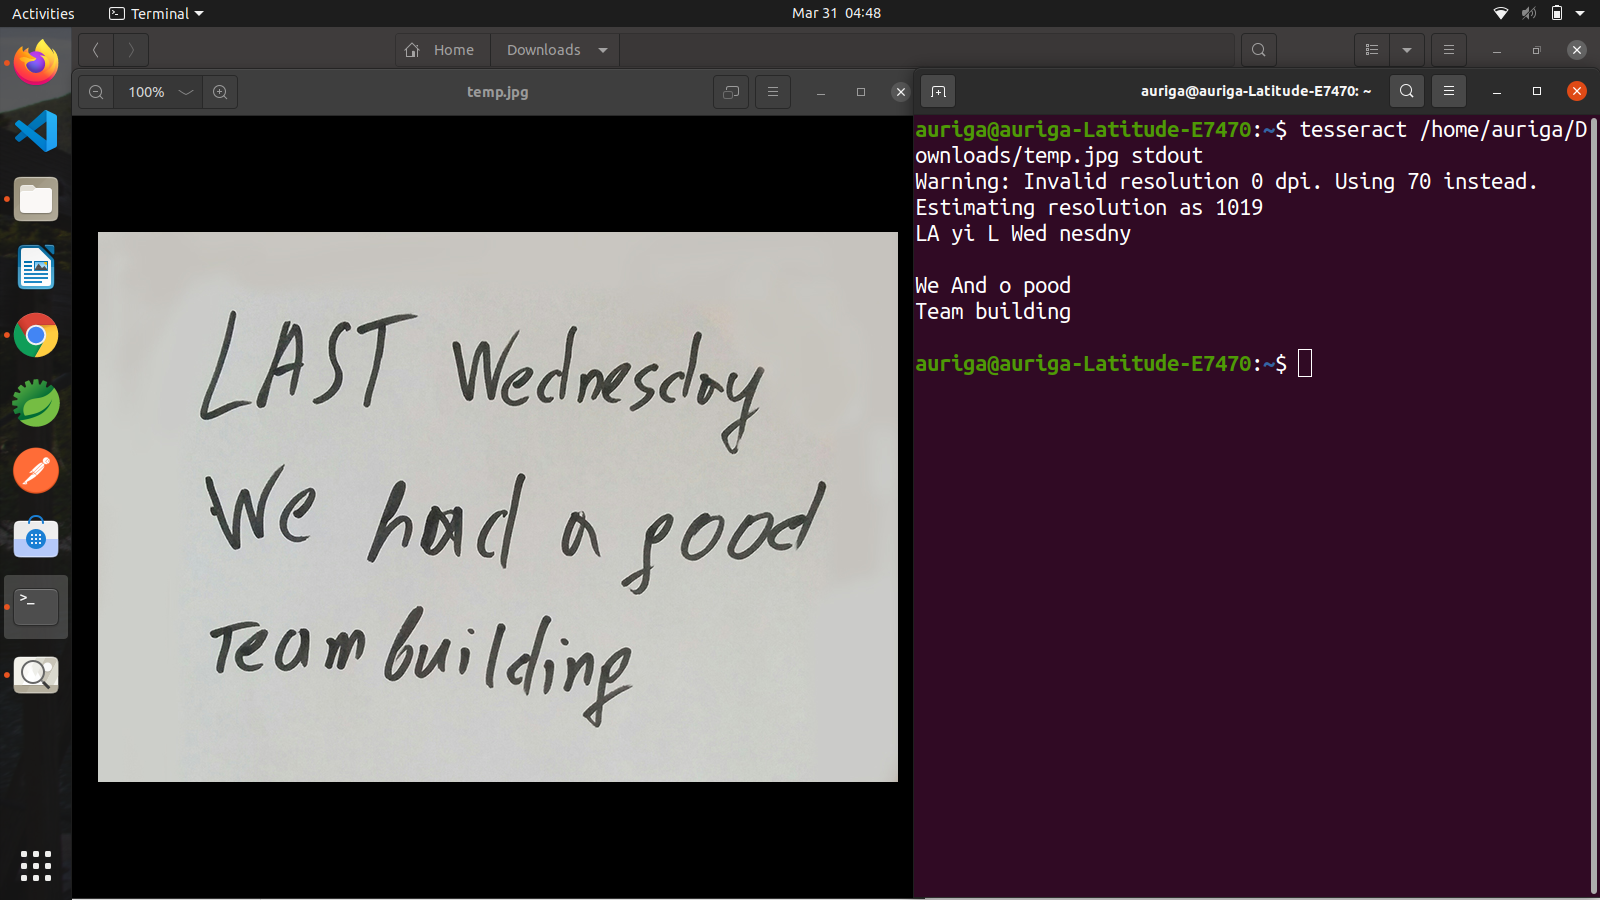Search files in the file manager

(x=1258, y=50)
